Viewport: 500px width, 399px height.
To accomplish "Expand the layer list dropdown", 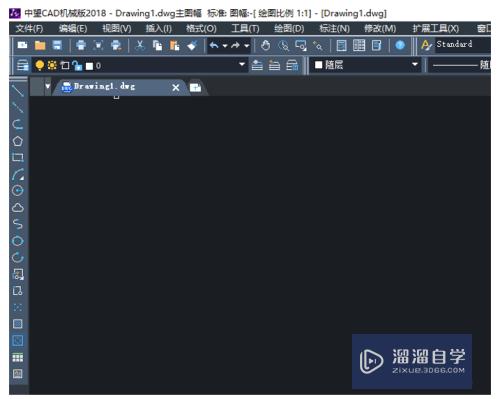I will (x=242, y=64).
